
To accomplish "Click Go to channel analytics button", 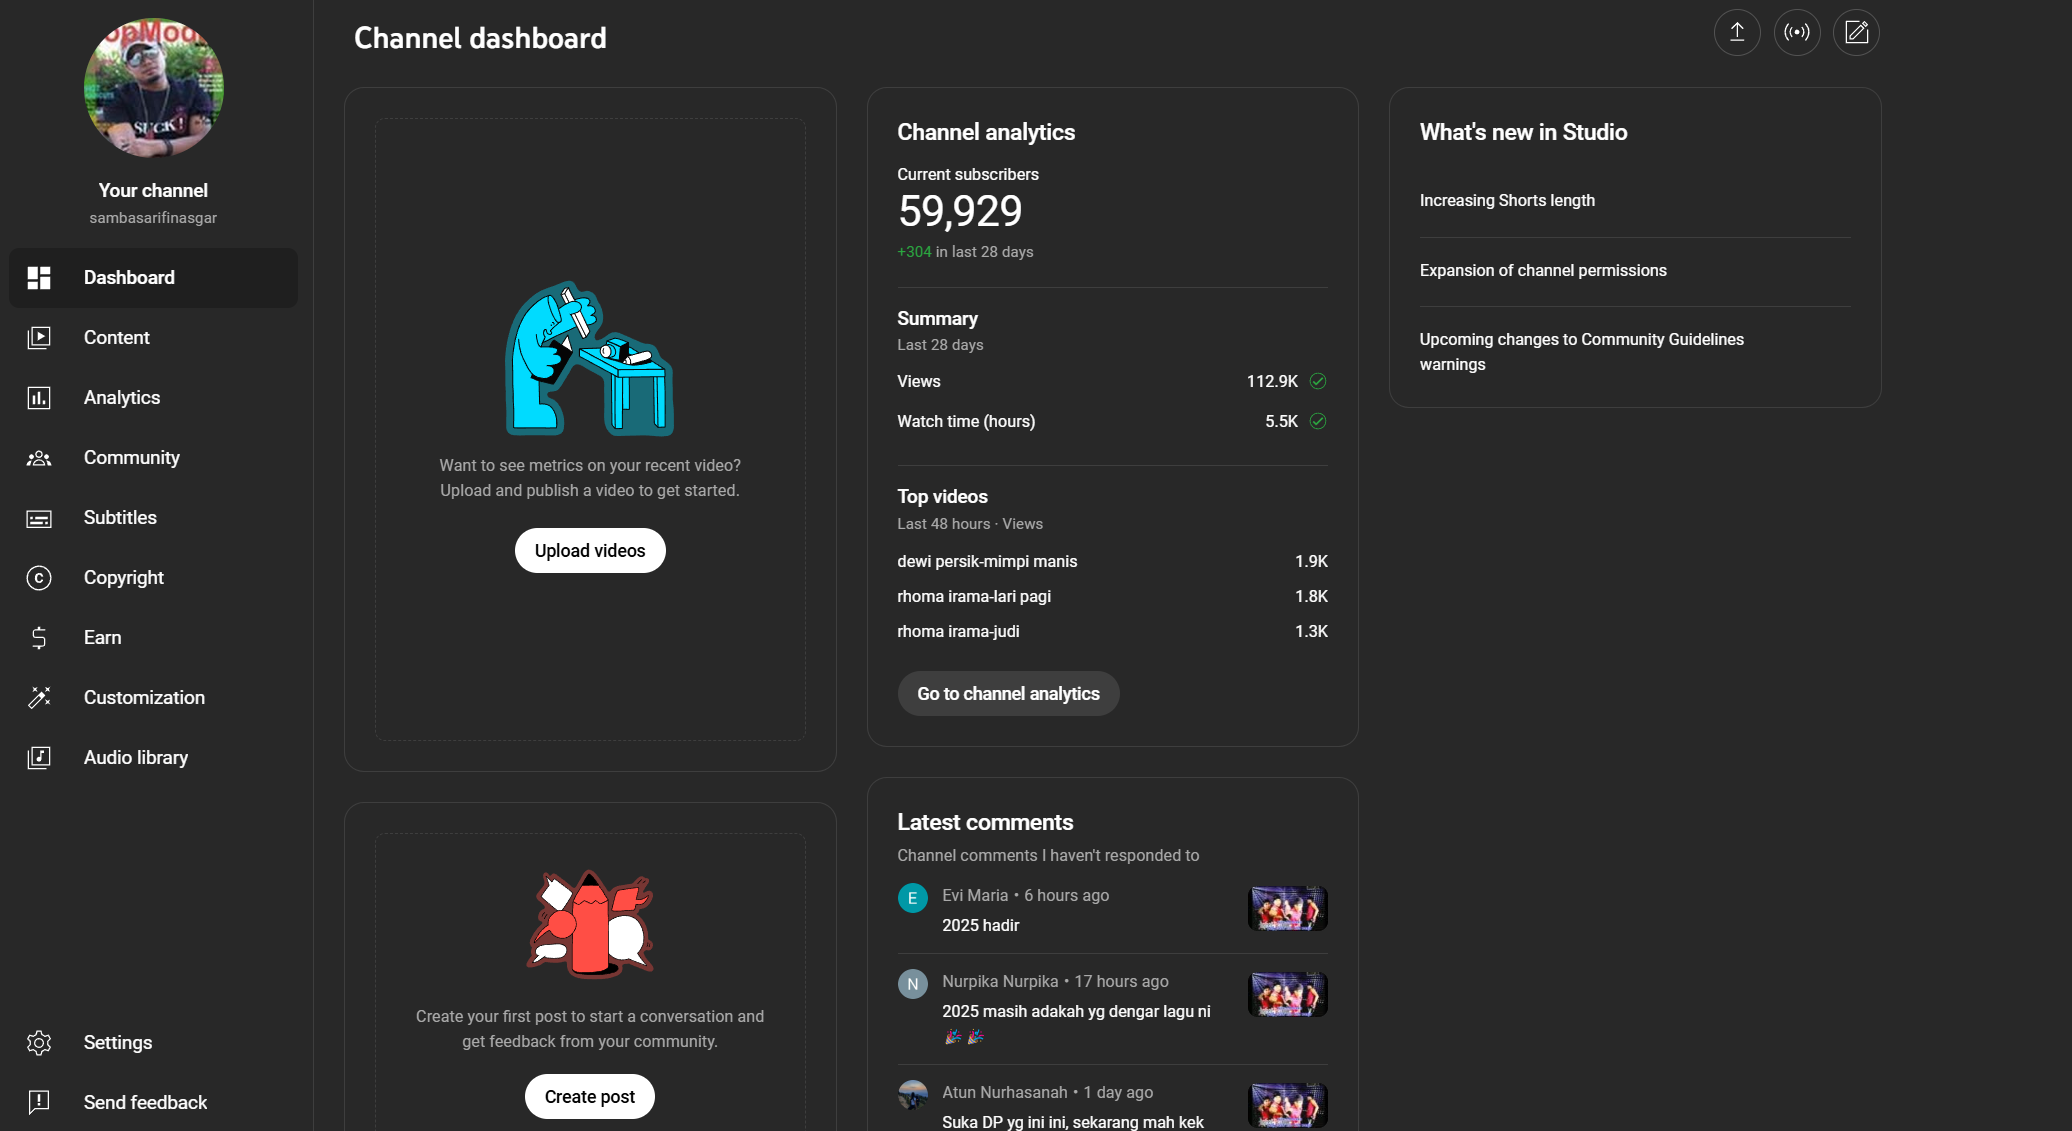I will [1008, 694].
